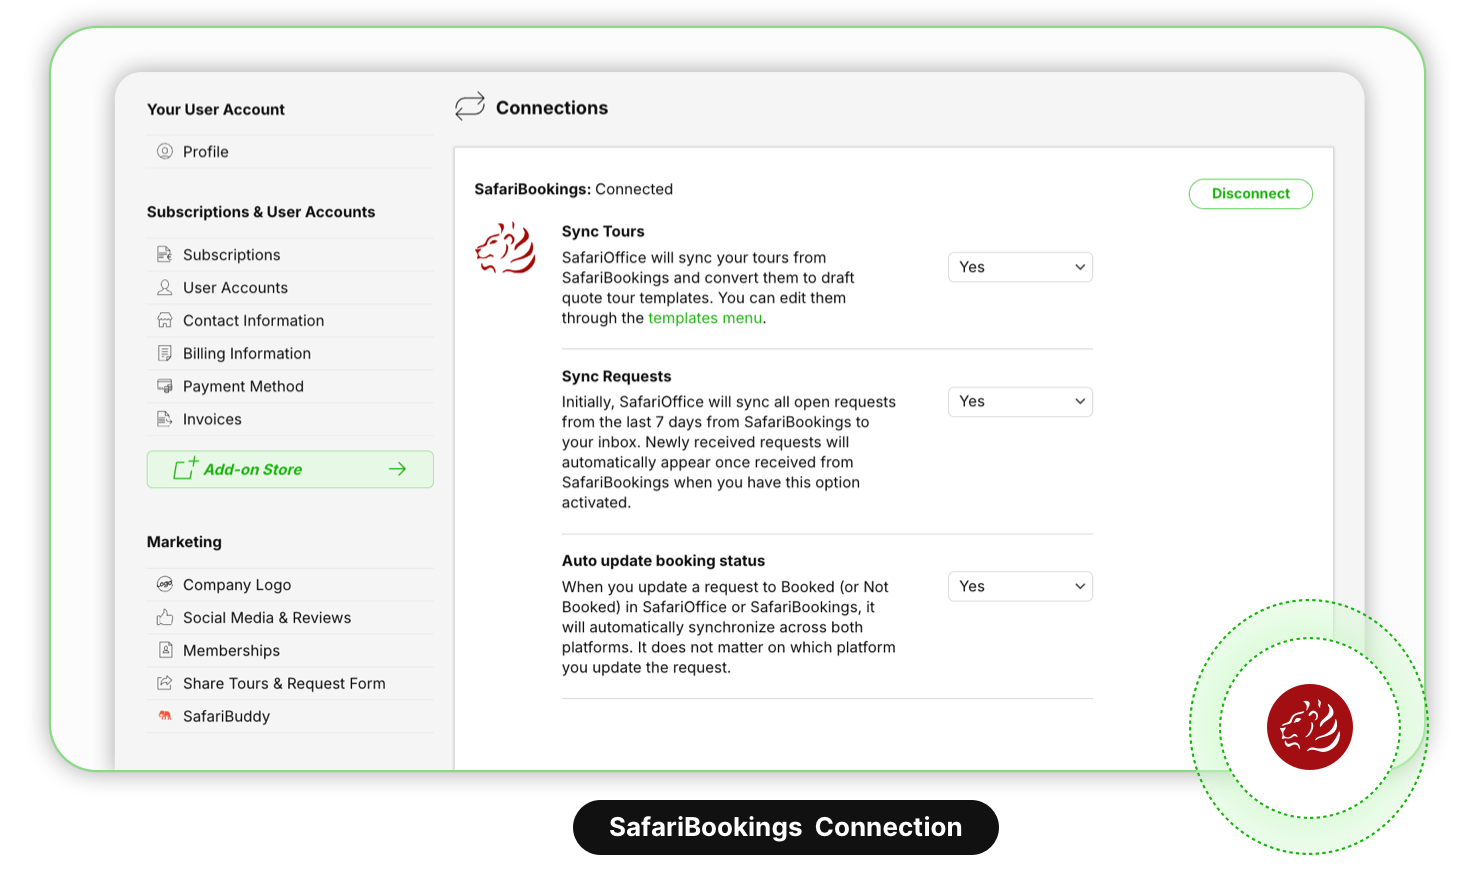1482x892 pixels.
Task: Open the Sync Tours Yes dropdown
Action: (x=1020, y=268)
